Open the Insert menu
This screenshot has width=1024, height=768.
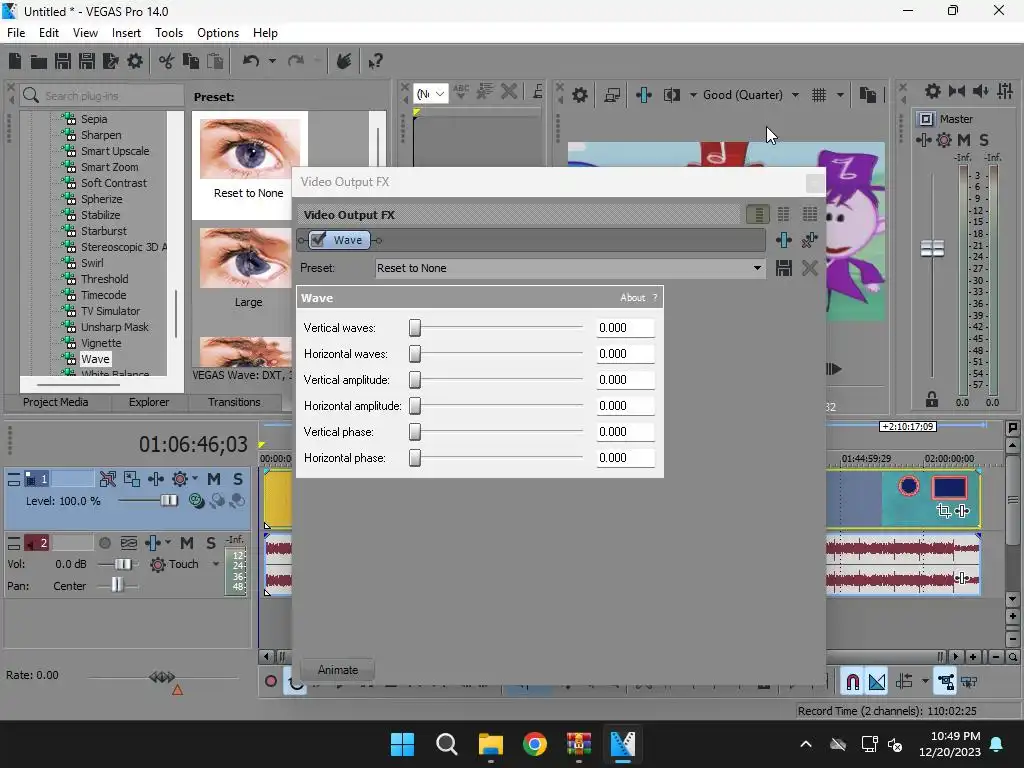126,33
